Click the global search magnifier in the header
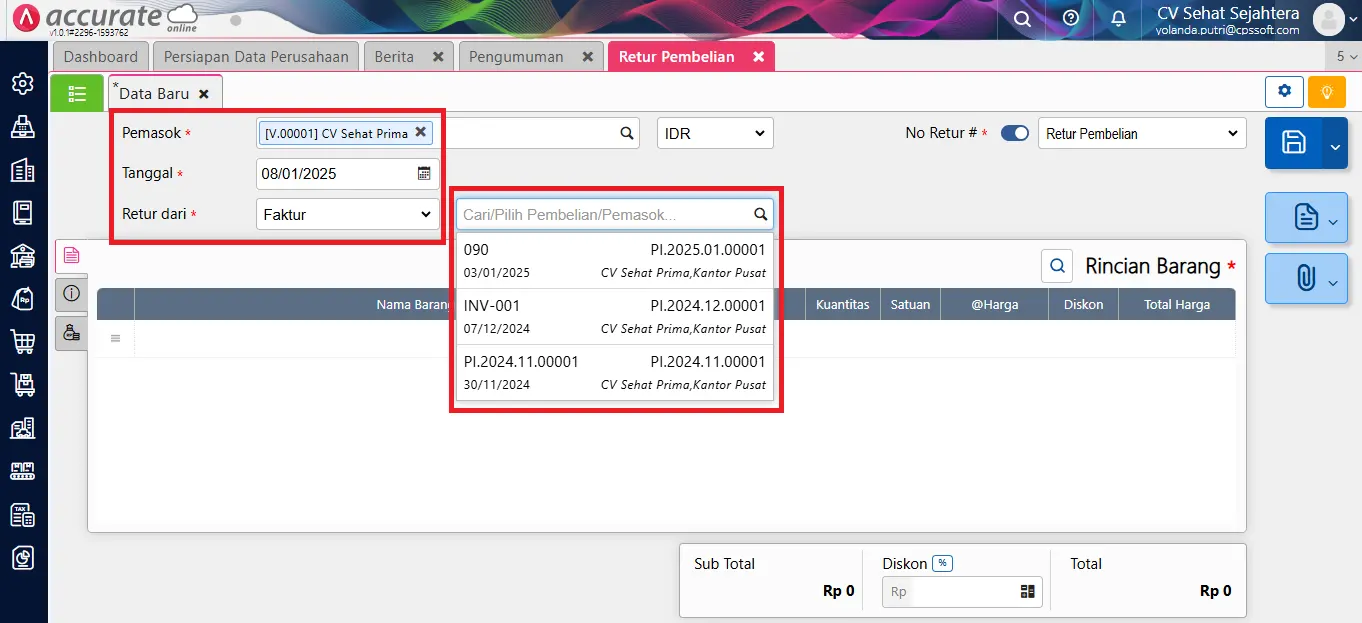The height and width of the screenshot is (623, 1362). pos(1022,19)
